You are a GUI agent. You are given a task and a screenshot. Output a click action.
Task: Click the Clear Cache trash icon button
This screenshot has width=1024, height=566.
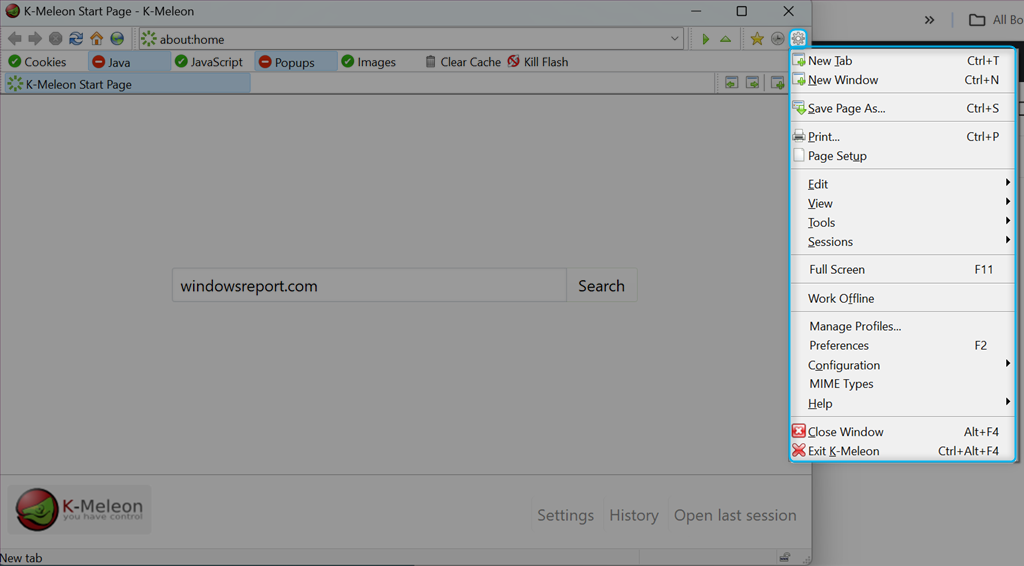pos(463,62)
